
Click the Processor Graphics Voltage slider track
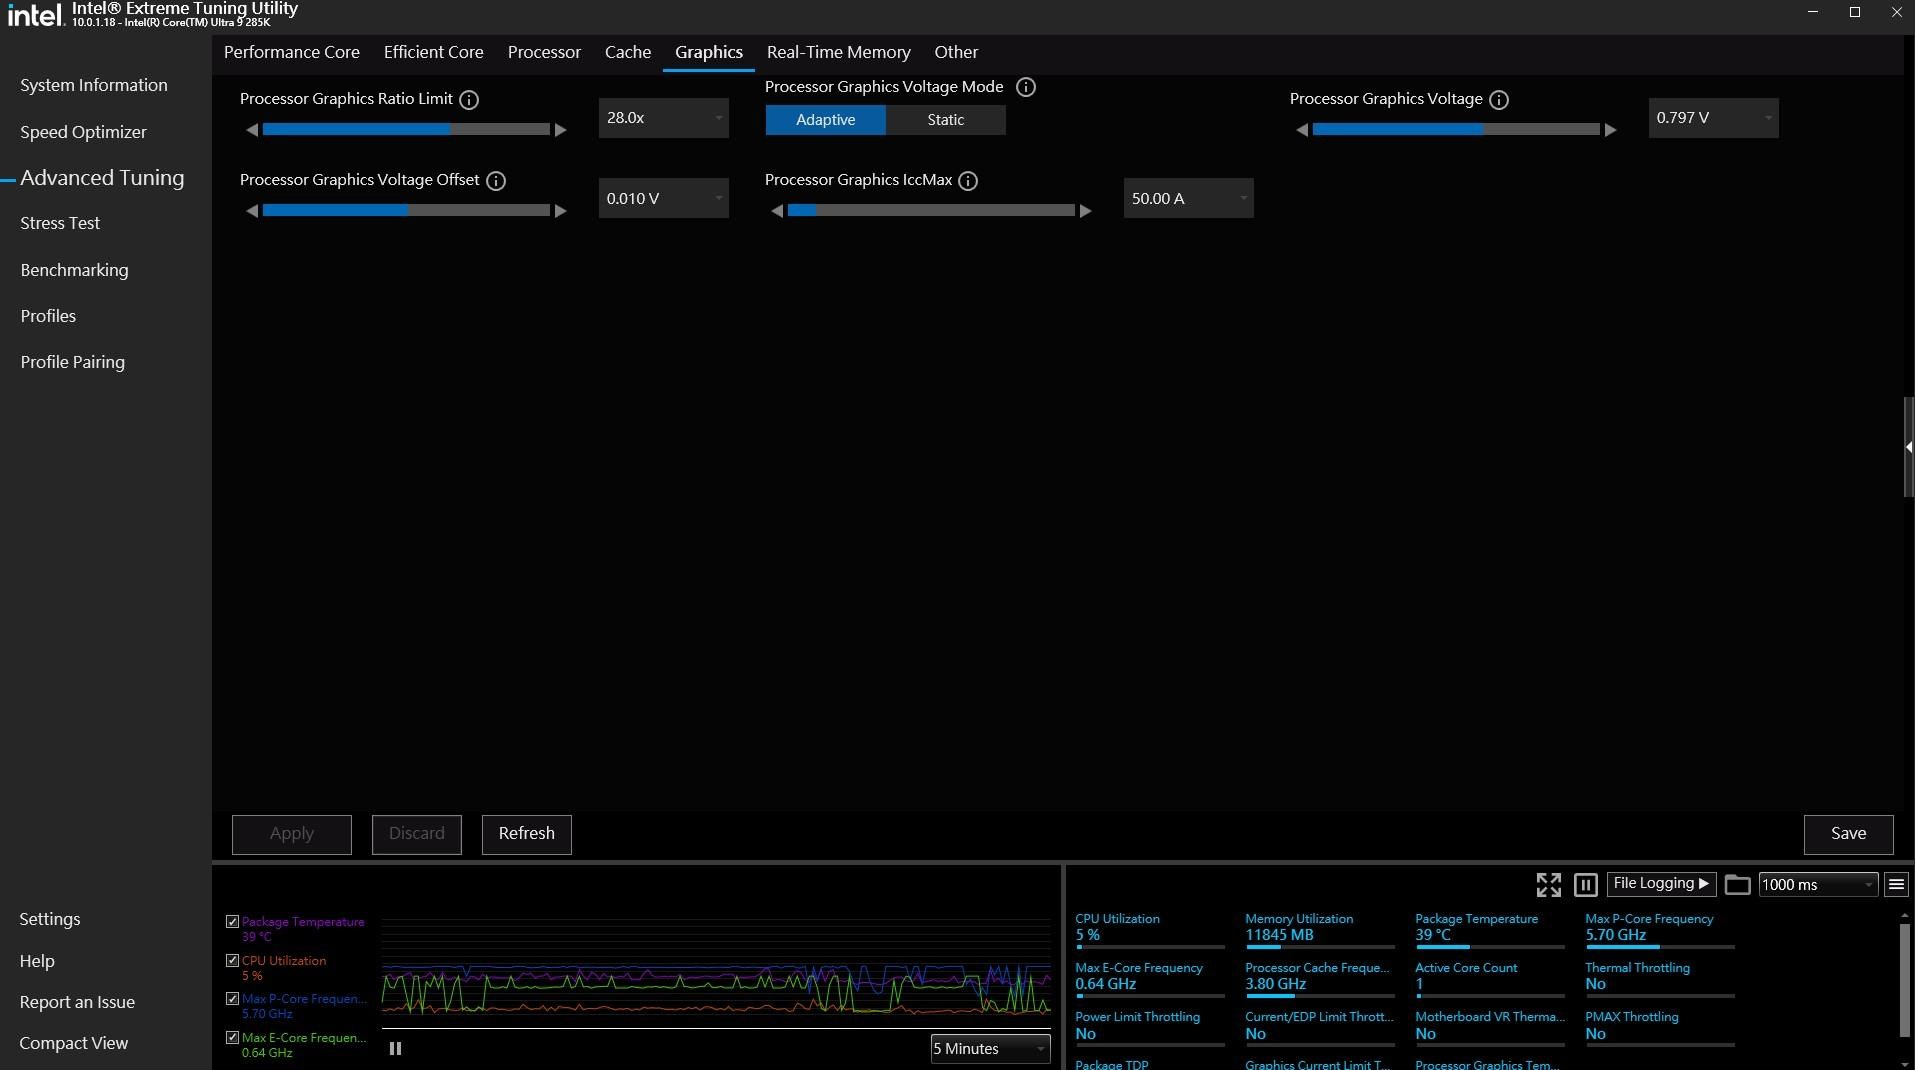point(1456,130)
